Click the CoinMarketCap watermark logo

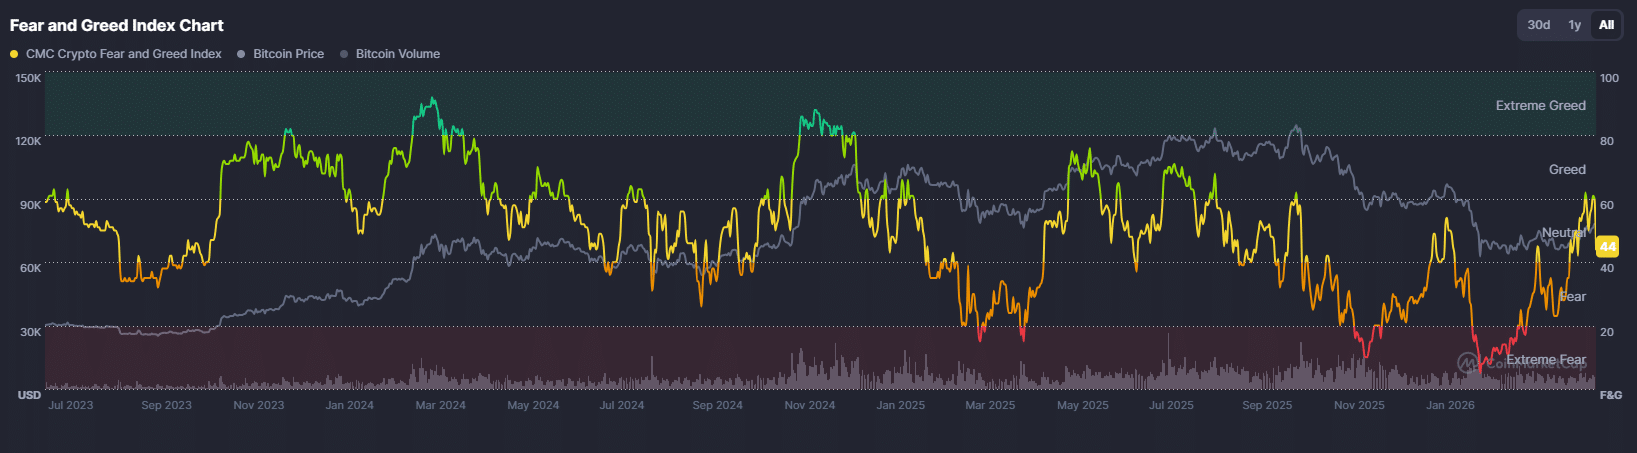coord(1467,362)
